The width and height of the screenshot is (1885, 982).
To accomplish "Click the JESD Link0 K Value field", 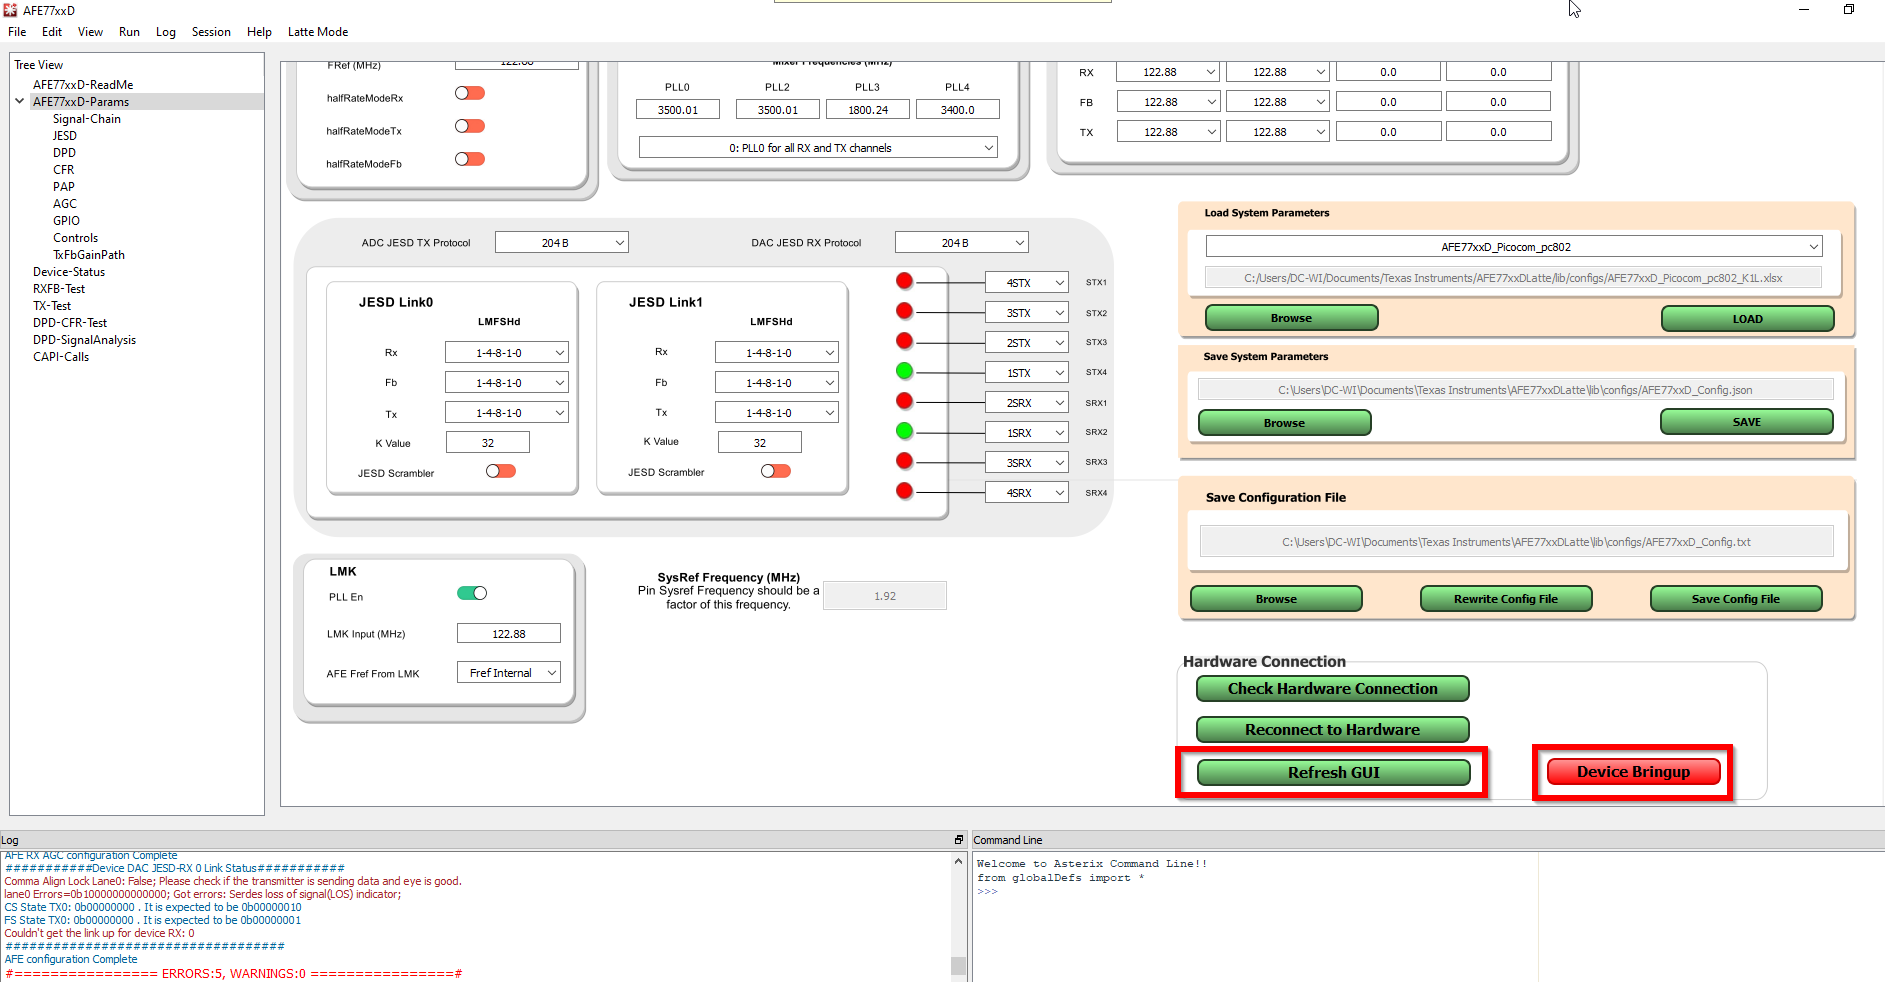I will (x=487, y=442).
